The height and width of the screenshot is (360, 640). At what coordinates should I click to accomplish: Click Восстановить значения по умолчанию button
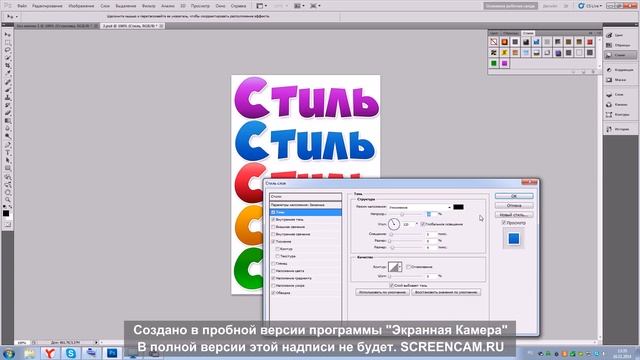[x=446, y=292]
